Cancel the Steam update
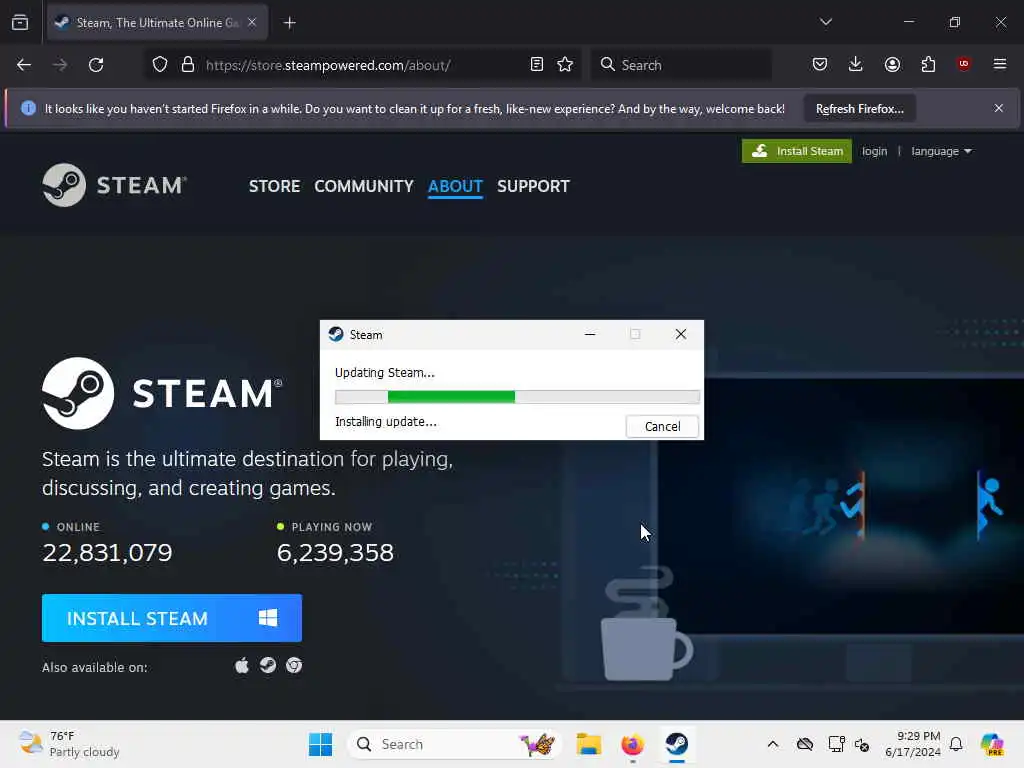 pyautogui.click(x=662, y=426)
